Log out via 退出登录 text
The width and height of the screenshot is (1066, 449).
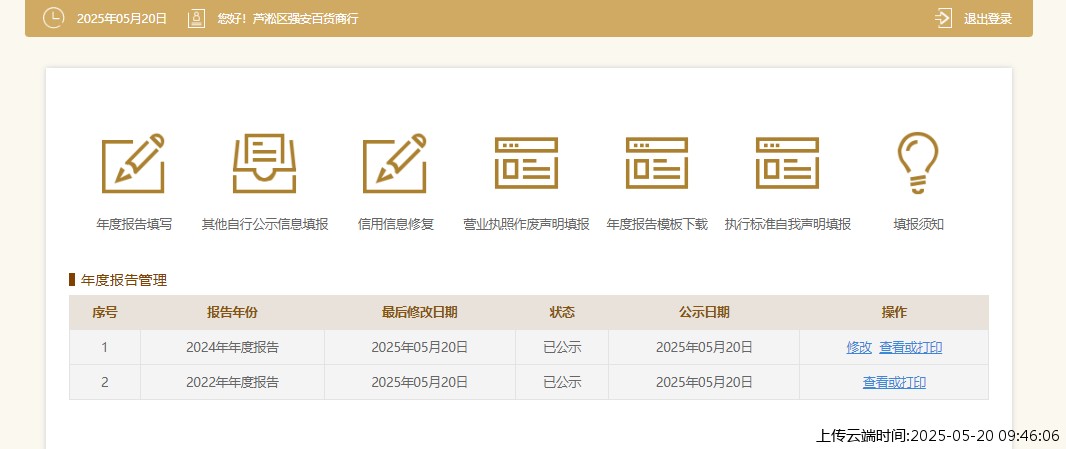click(x=988, y=19)
